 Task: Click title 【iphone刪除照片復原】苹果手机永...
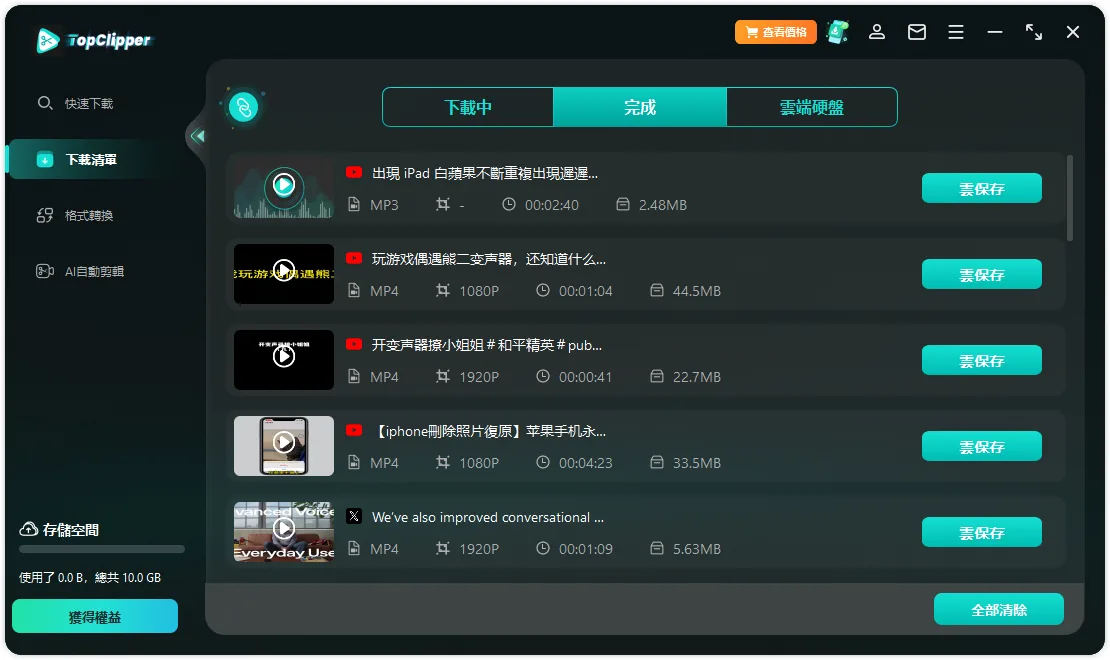pyautogui.click(x=488, y=431)
